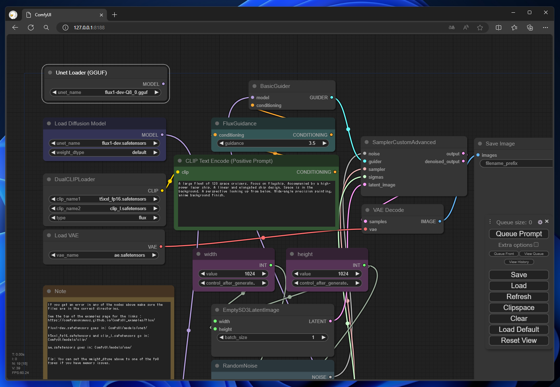The image size is (560, 387).
Task: Reload the page with the browser refresh icon
Action: [31, 27]
